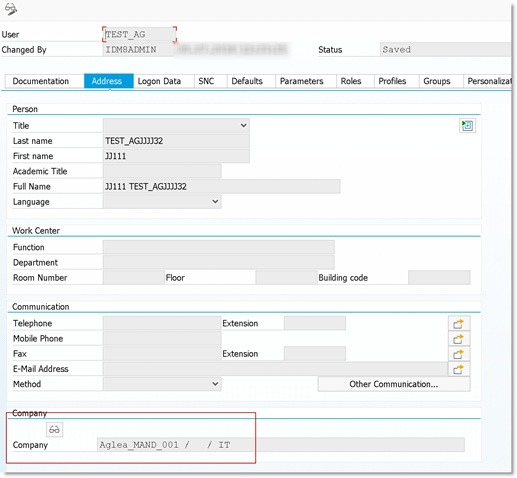Click the User field TEST_AG
517x478 pixels.
(x=139, y=34)
